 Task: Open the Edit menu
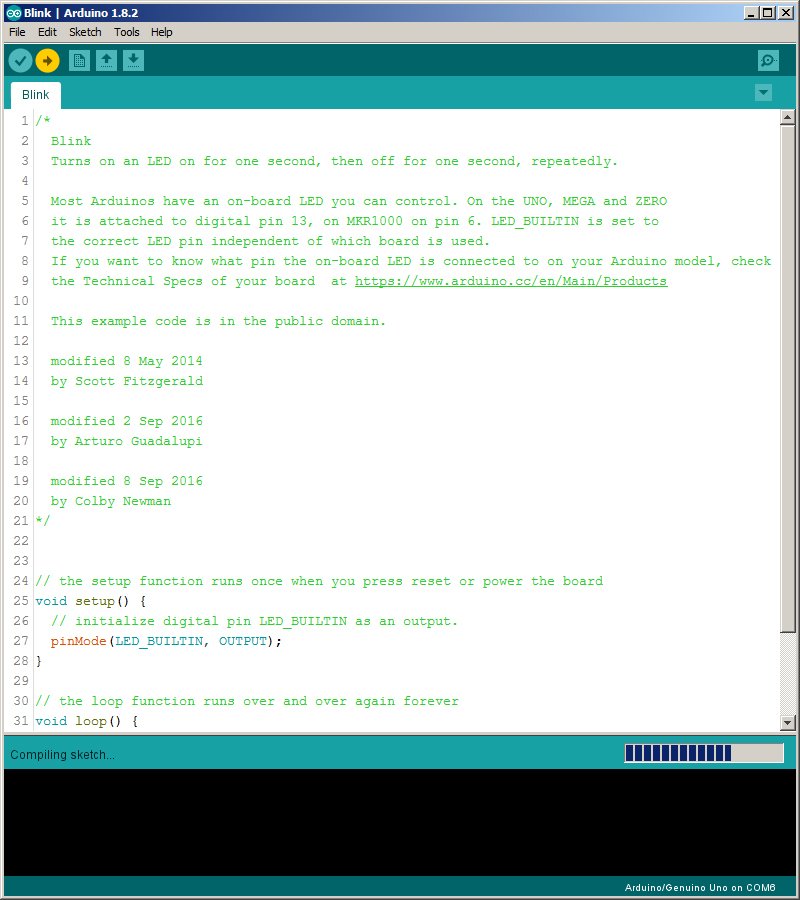click(47, 32)
